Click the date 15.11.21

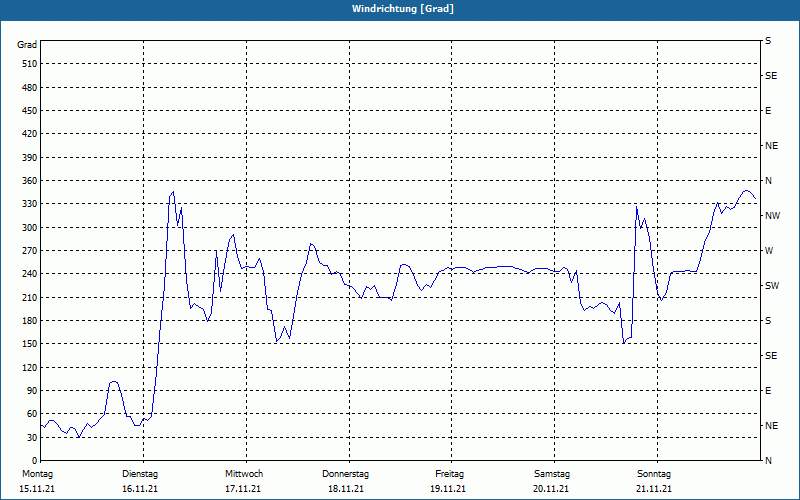(x=37, y=489)
